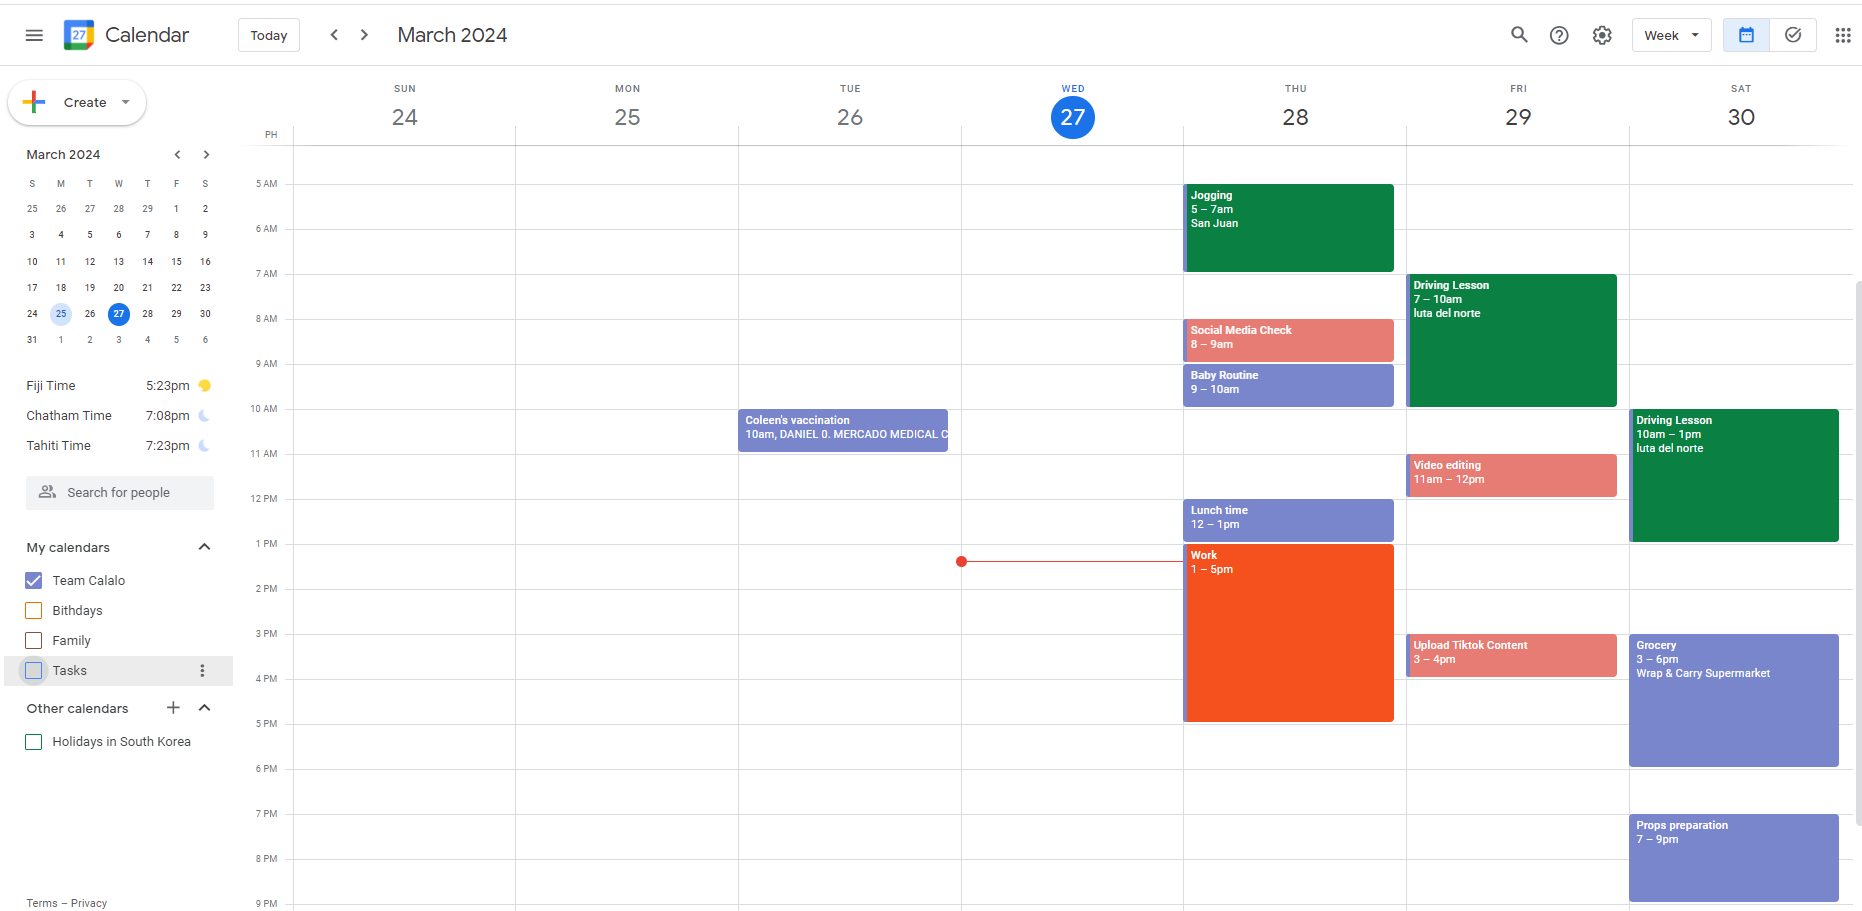Screen dimensions: 1862x911
Task: Add other calendars plus icon
Action: 173,708
